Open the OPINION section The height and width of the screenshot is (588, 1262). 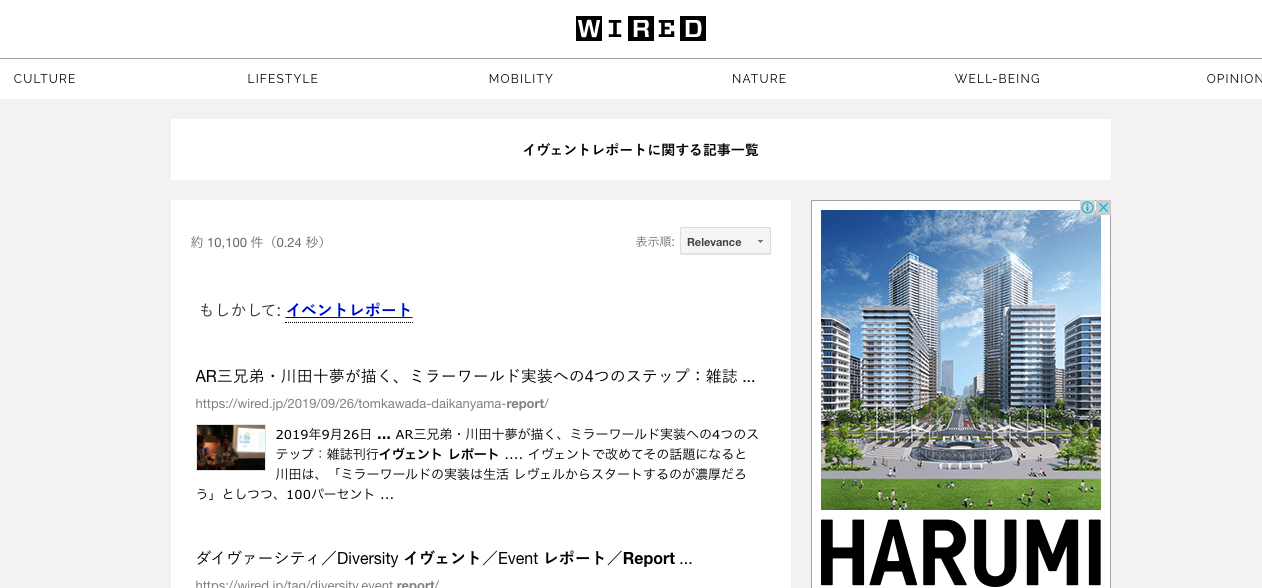[x=1233, y=79]
